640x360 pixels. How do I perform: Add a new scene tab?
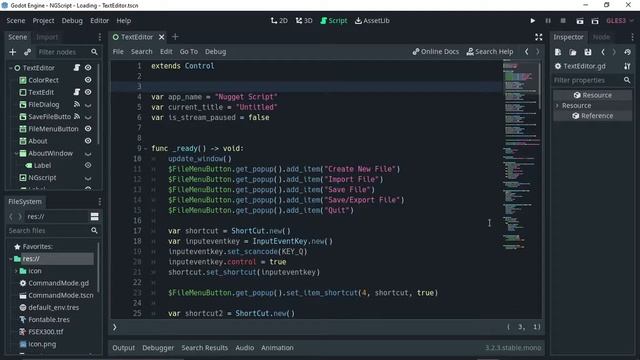click(x=175, y=37)
